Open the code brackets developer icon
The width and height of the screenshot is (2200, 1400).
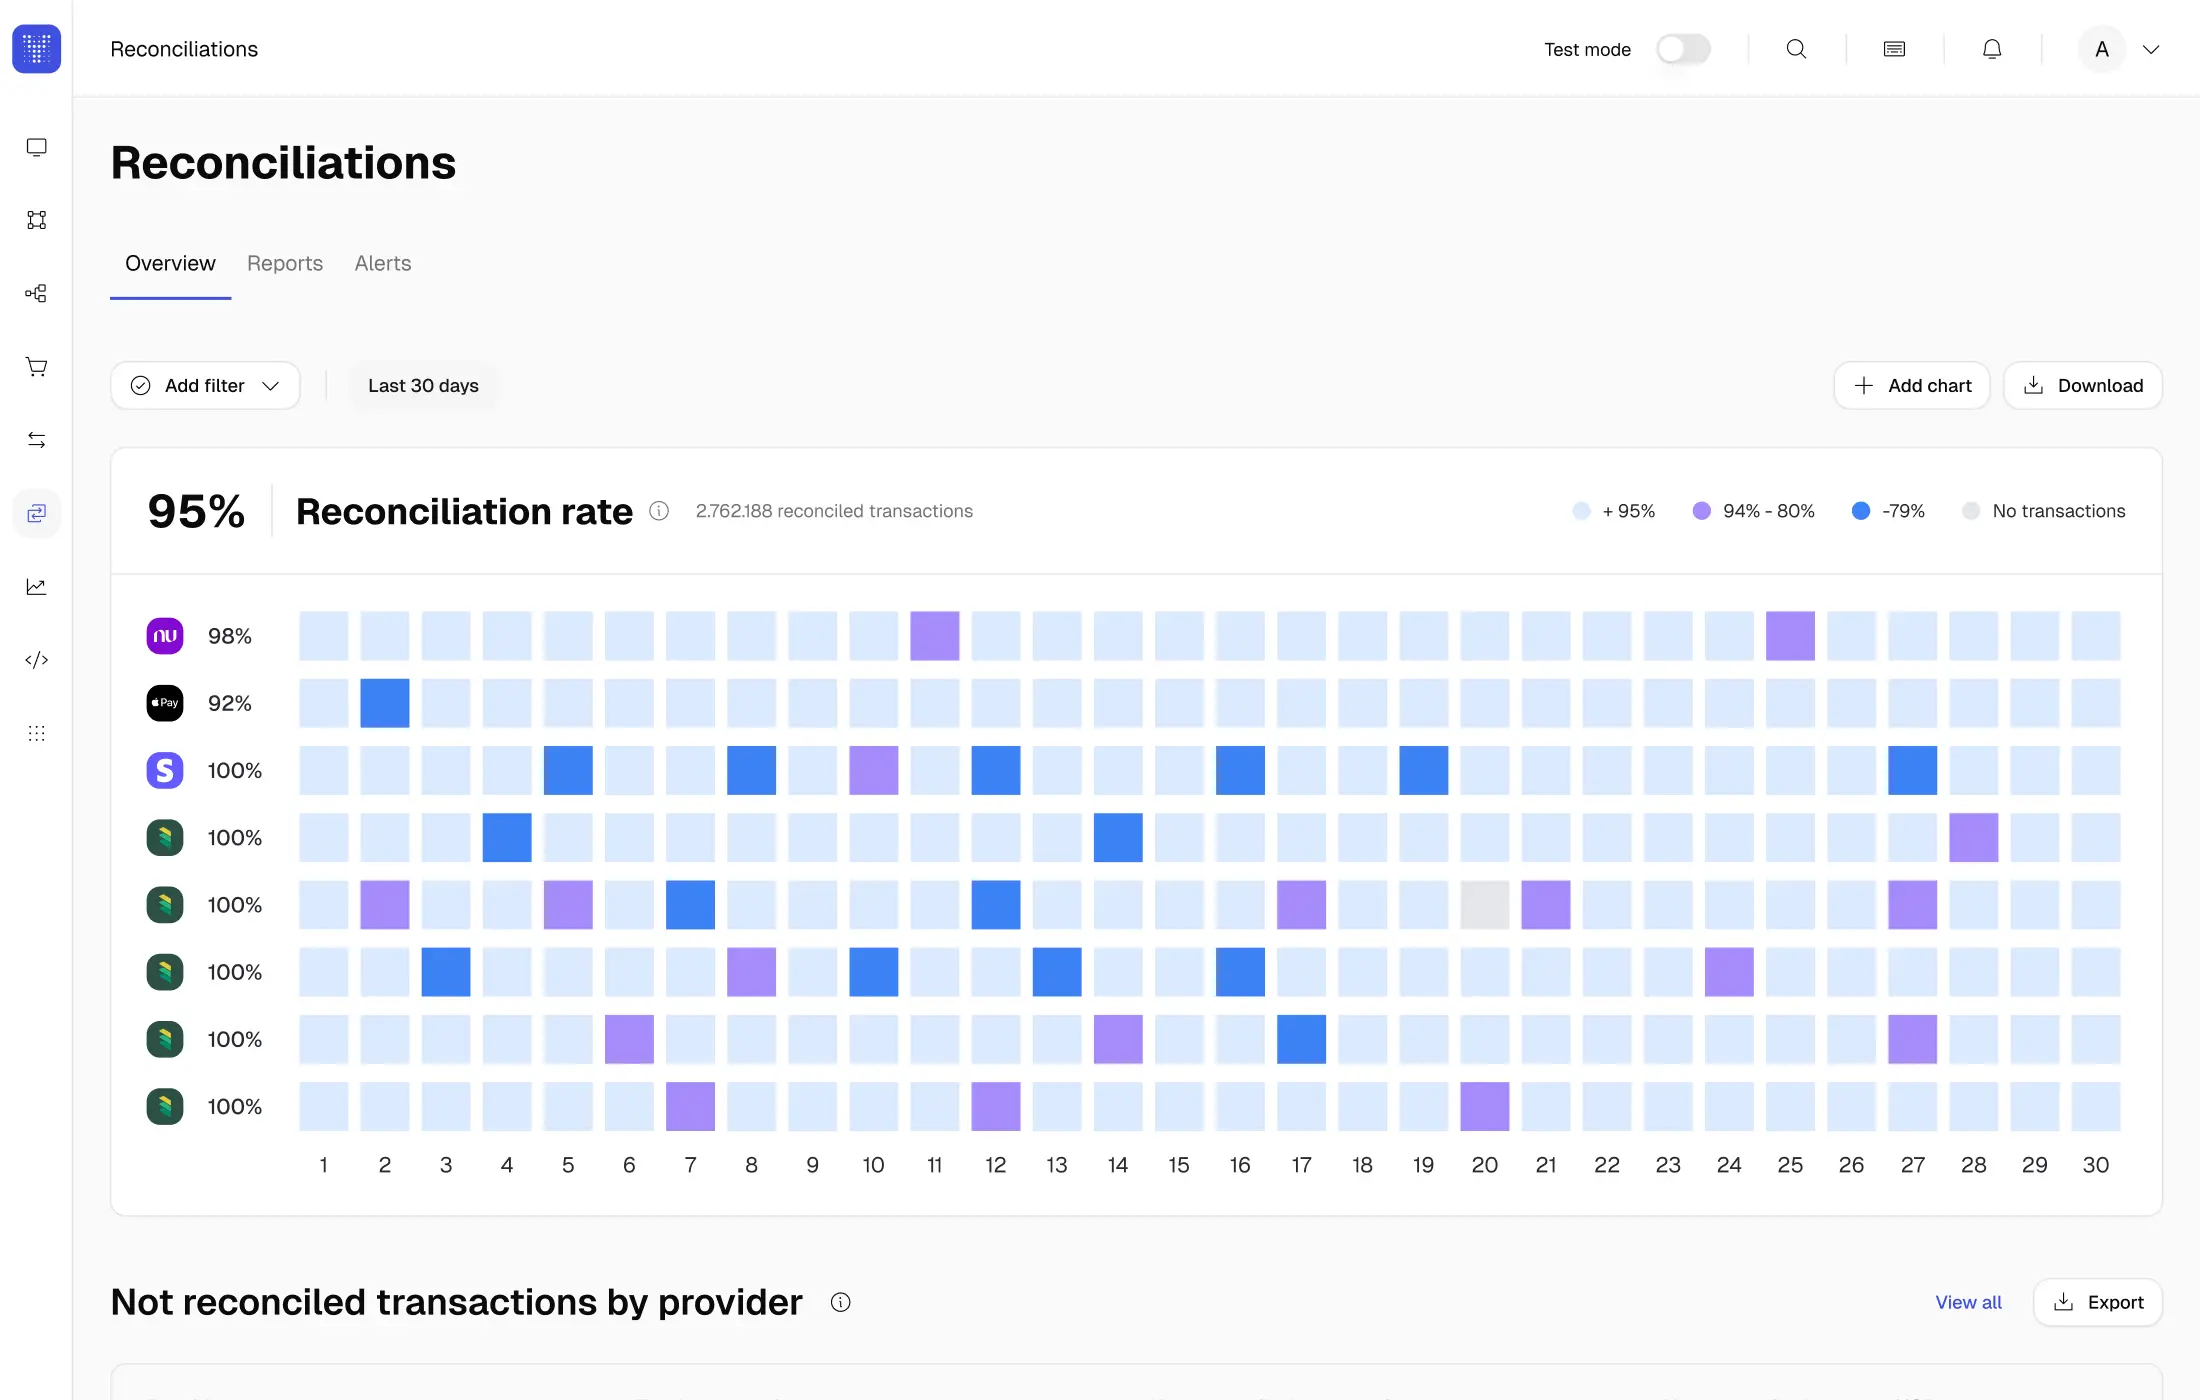pos(37,660)
